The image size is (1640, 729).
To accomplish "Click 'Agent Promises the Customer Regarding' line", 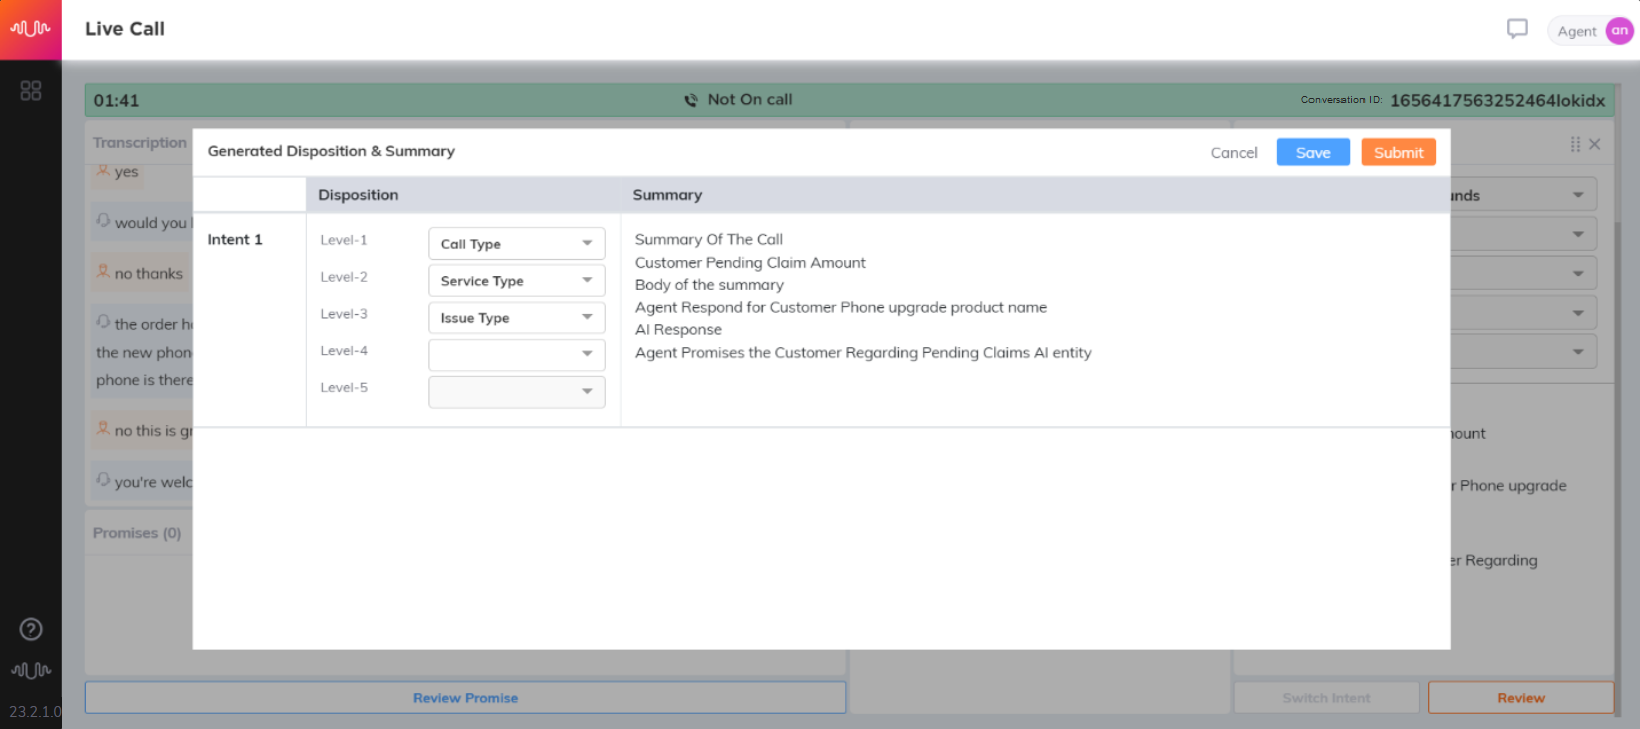I will click(863, 352).
